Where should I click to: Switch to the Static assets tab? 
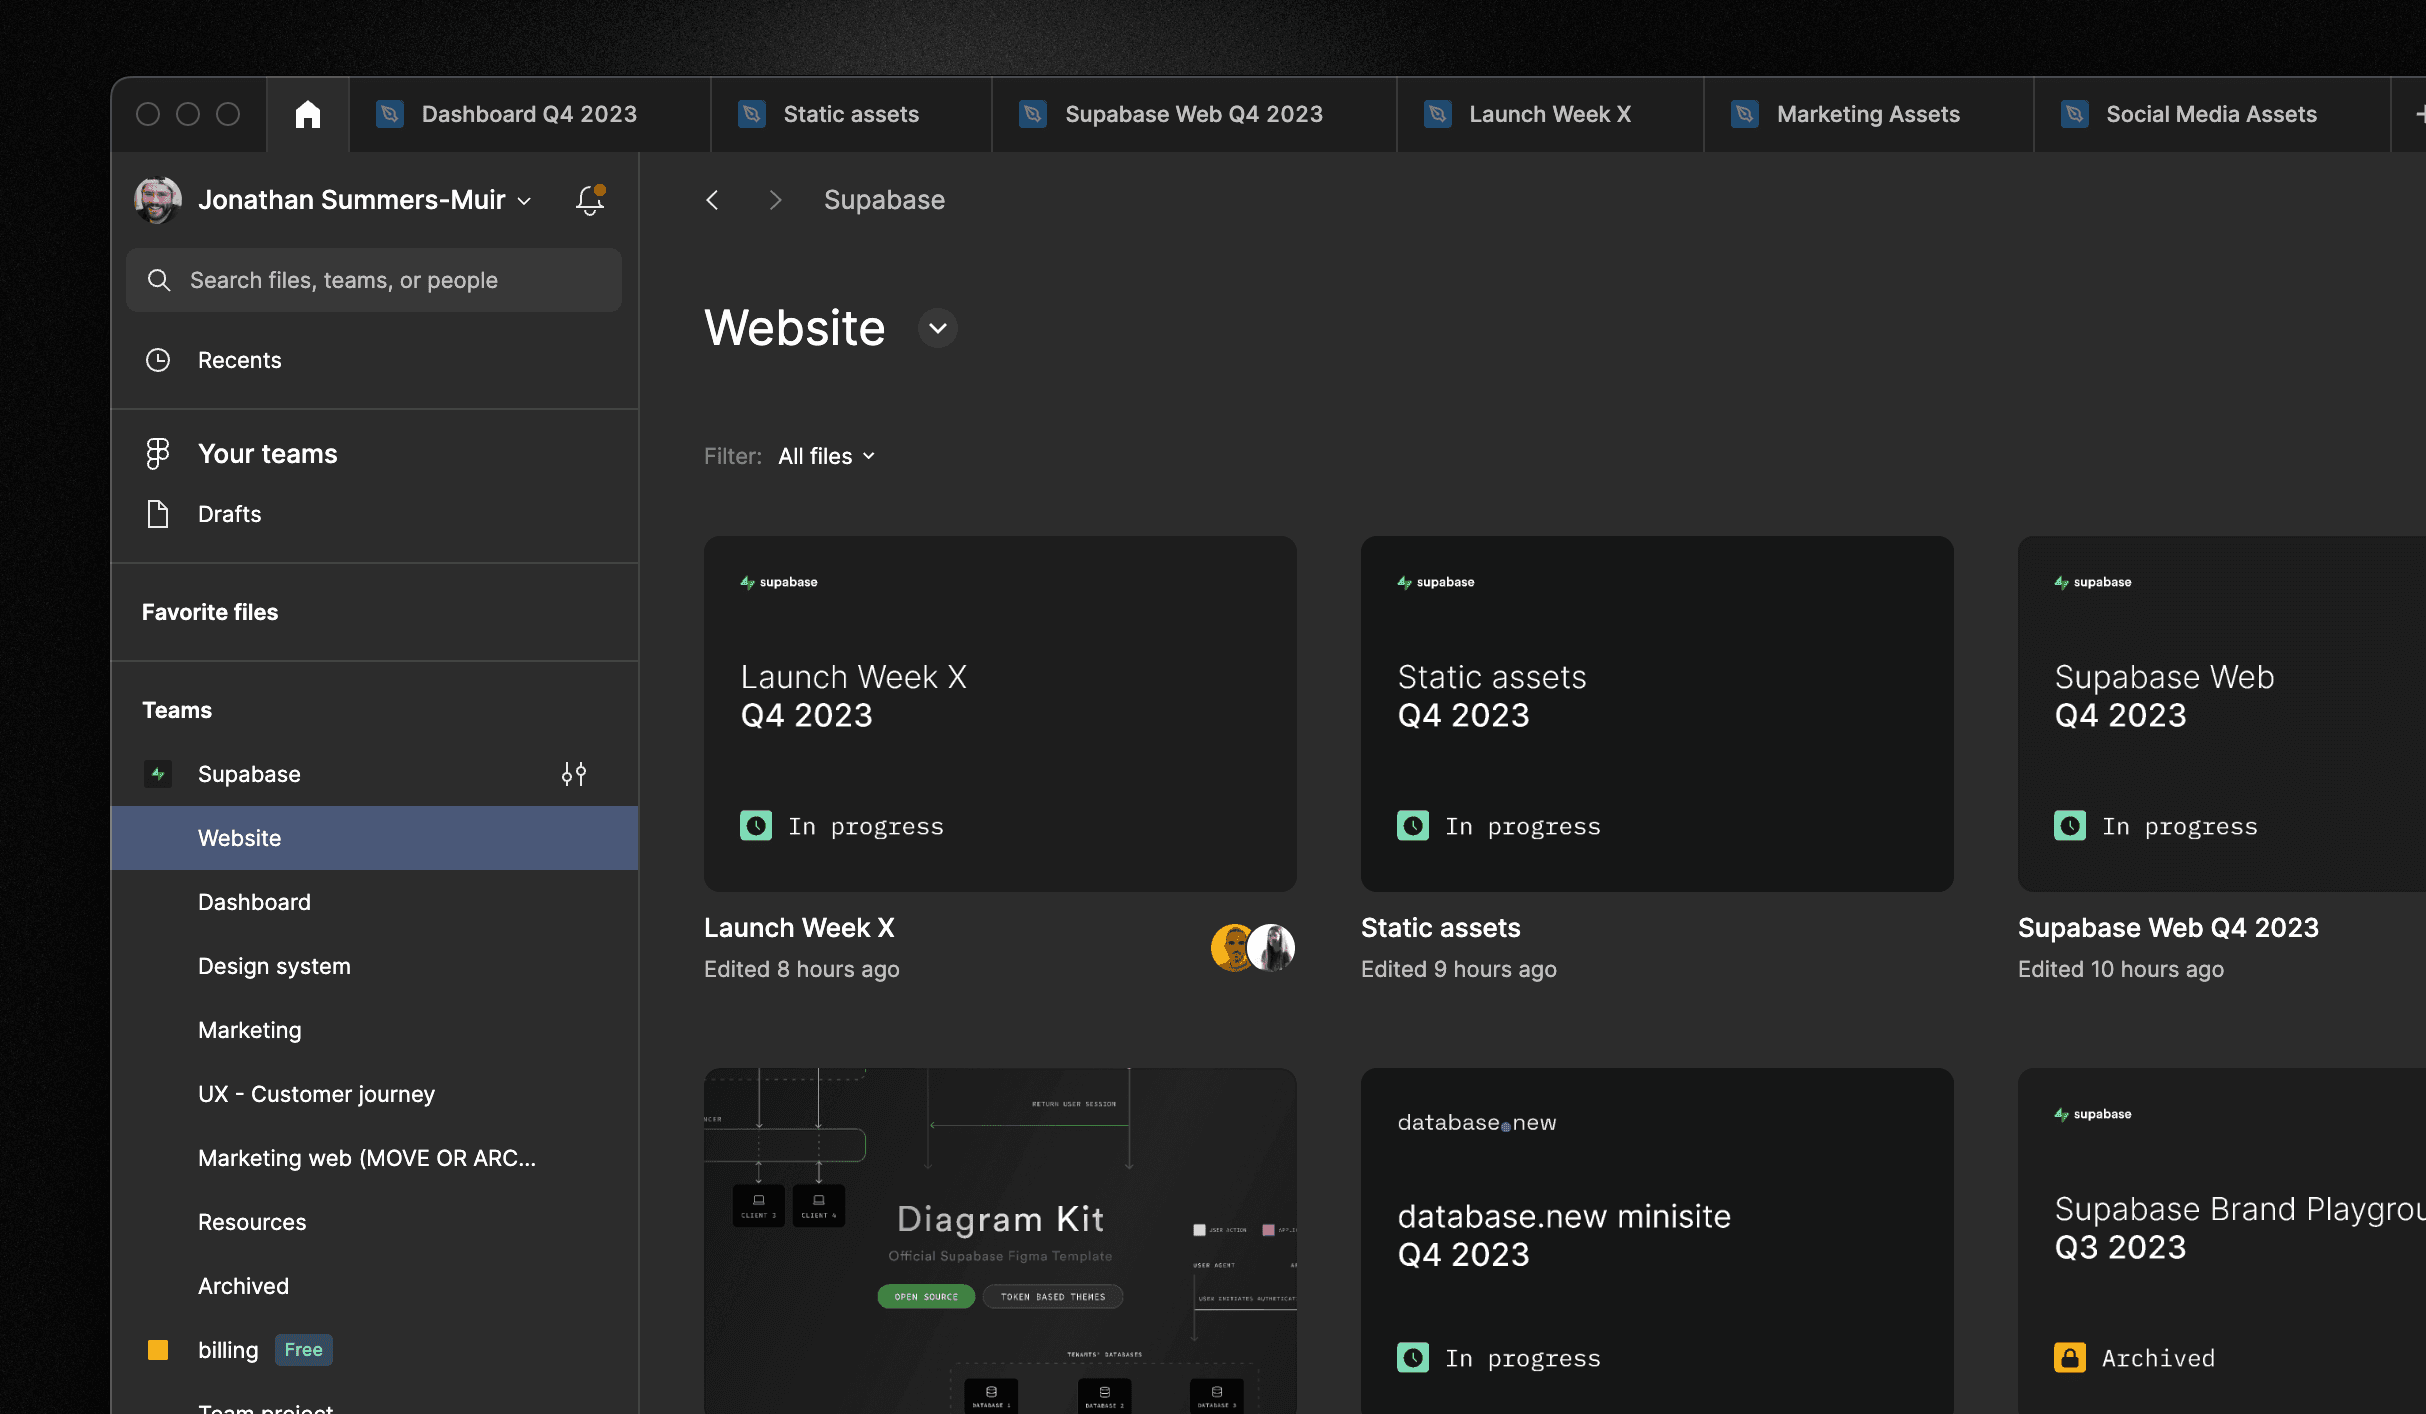(x=852, y=114)
